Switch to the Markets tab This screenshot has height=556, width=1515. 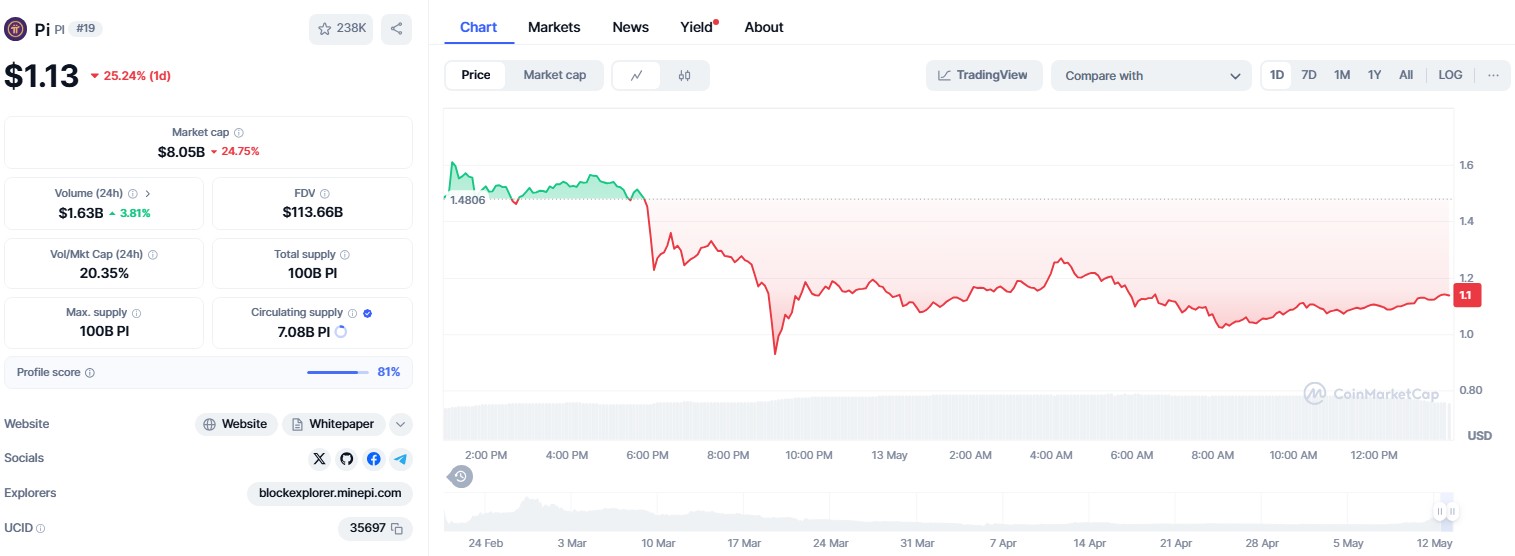click(554, 27)
